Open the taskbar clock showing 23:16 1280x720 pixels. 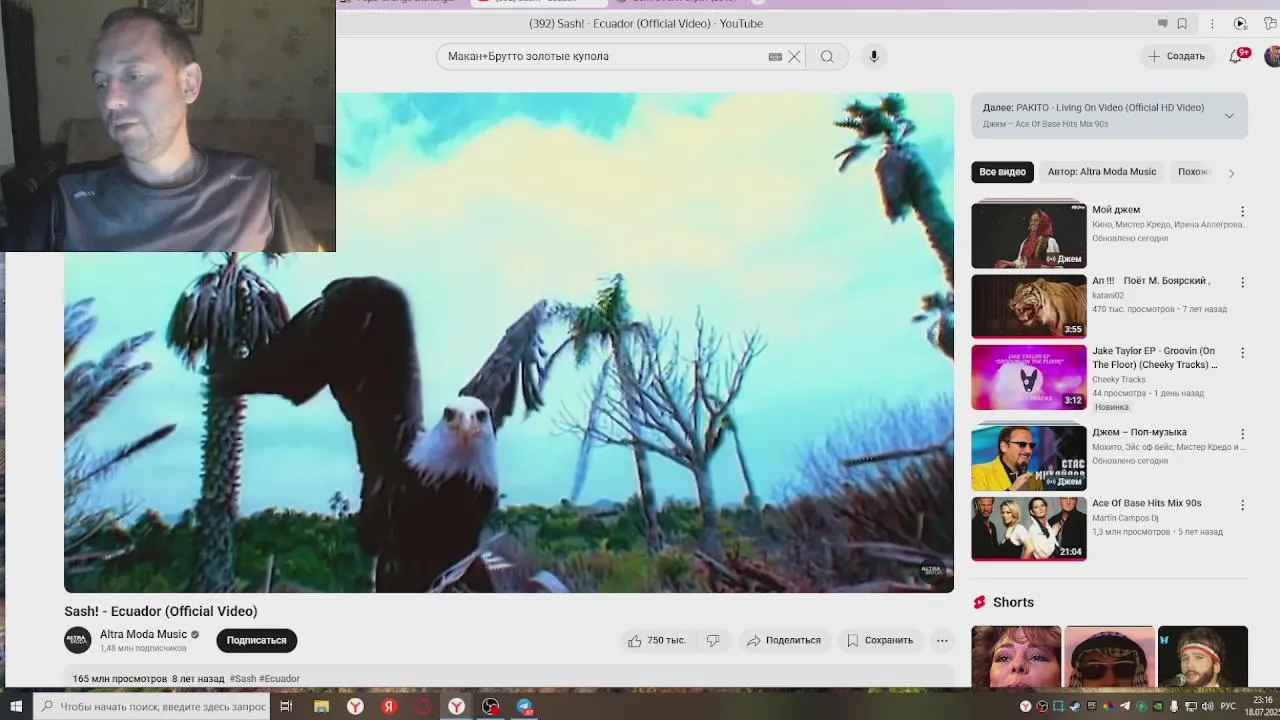point(1262,706)
